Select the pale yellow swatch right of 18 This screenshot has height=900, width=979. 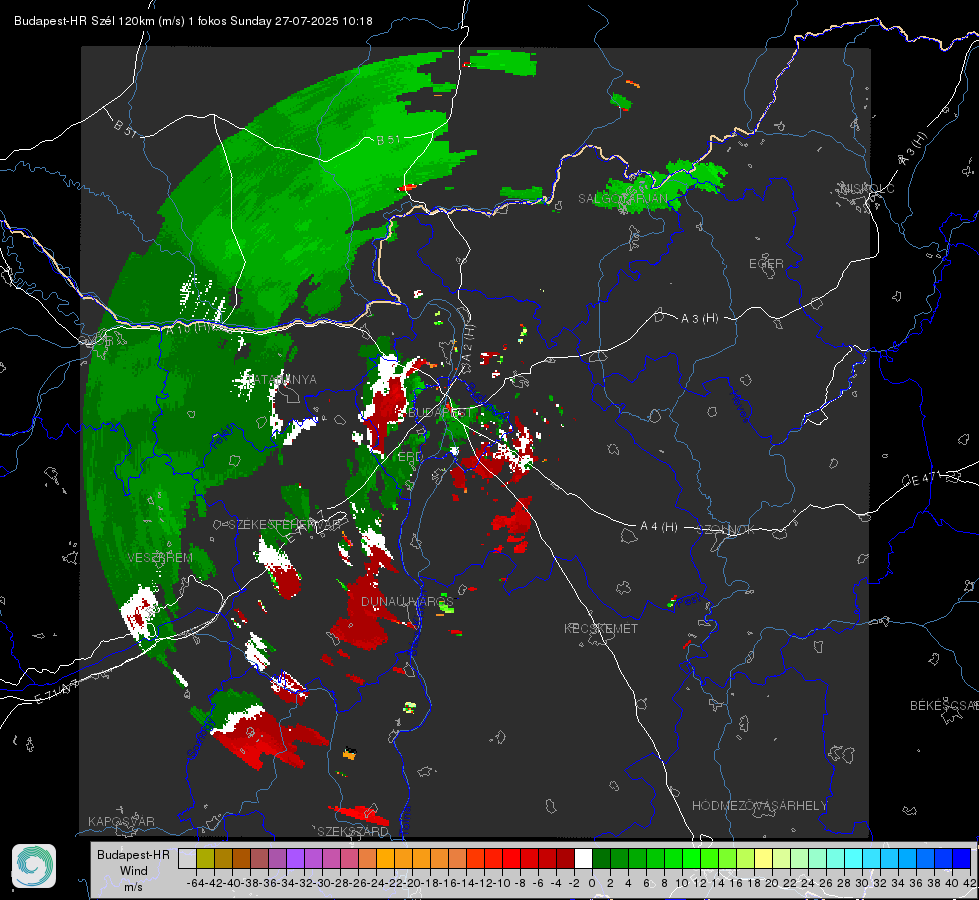point(764,858)
